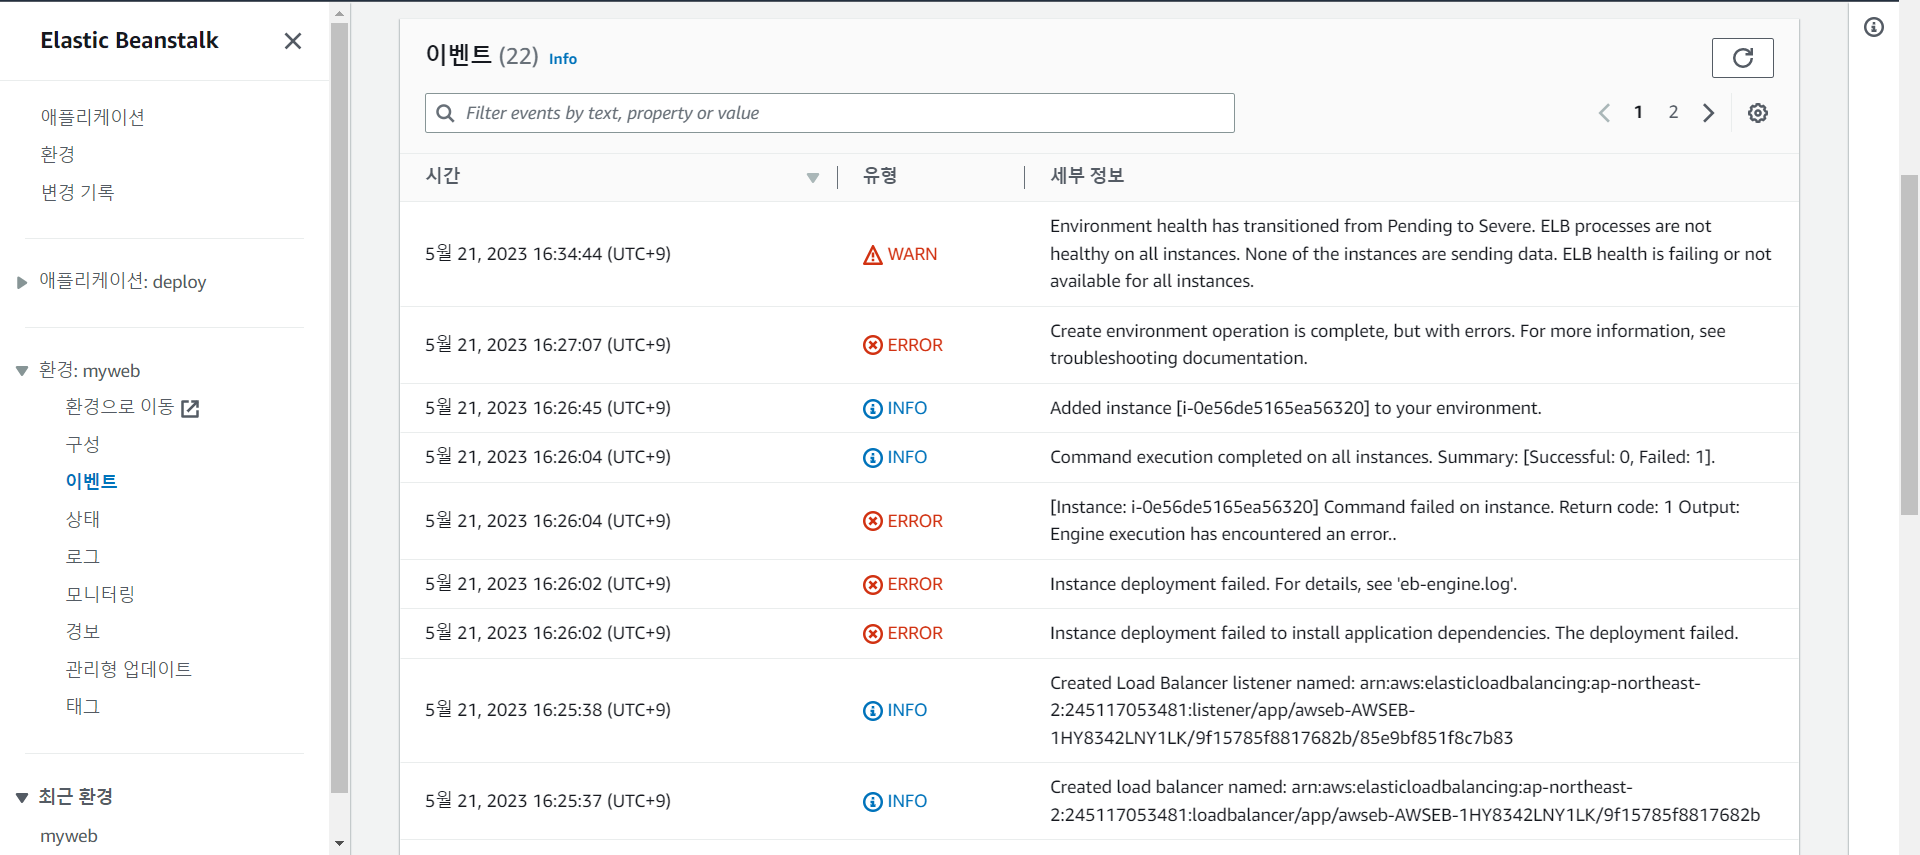Click the INFO icon at 16:26:45
Screen dimensions: 1920x855
(873, 408)
